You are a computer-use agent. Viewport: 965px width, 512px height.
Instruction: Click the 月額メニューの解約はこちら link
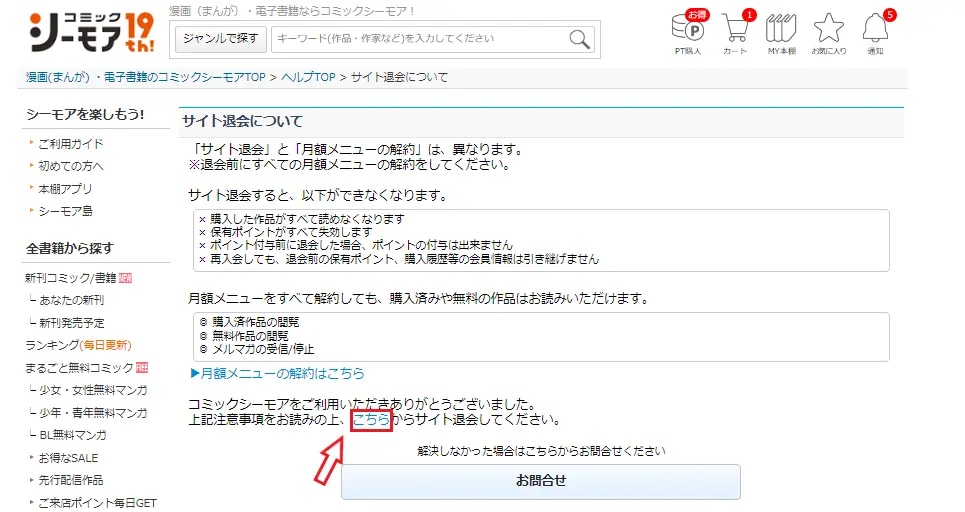pos(277,373)
